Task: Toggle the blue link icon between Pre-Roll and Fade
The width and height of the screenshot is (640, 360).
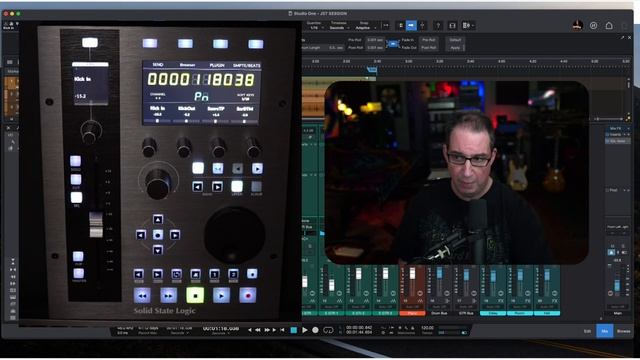Action: tap(392, 44)
